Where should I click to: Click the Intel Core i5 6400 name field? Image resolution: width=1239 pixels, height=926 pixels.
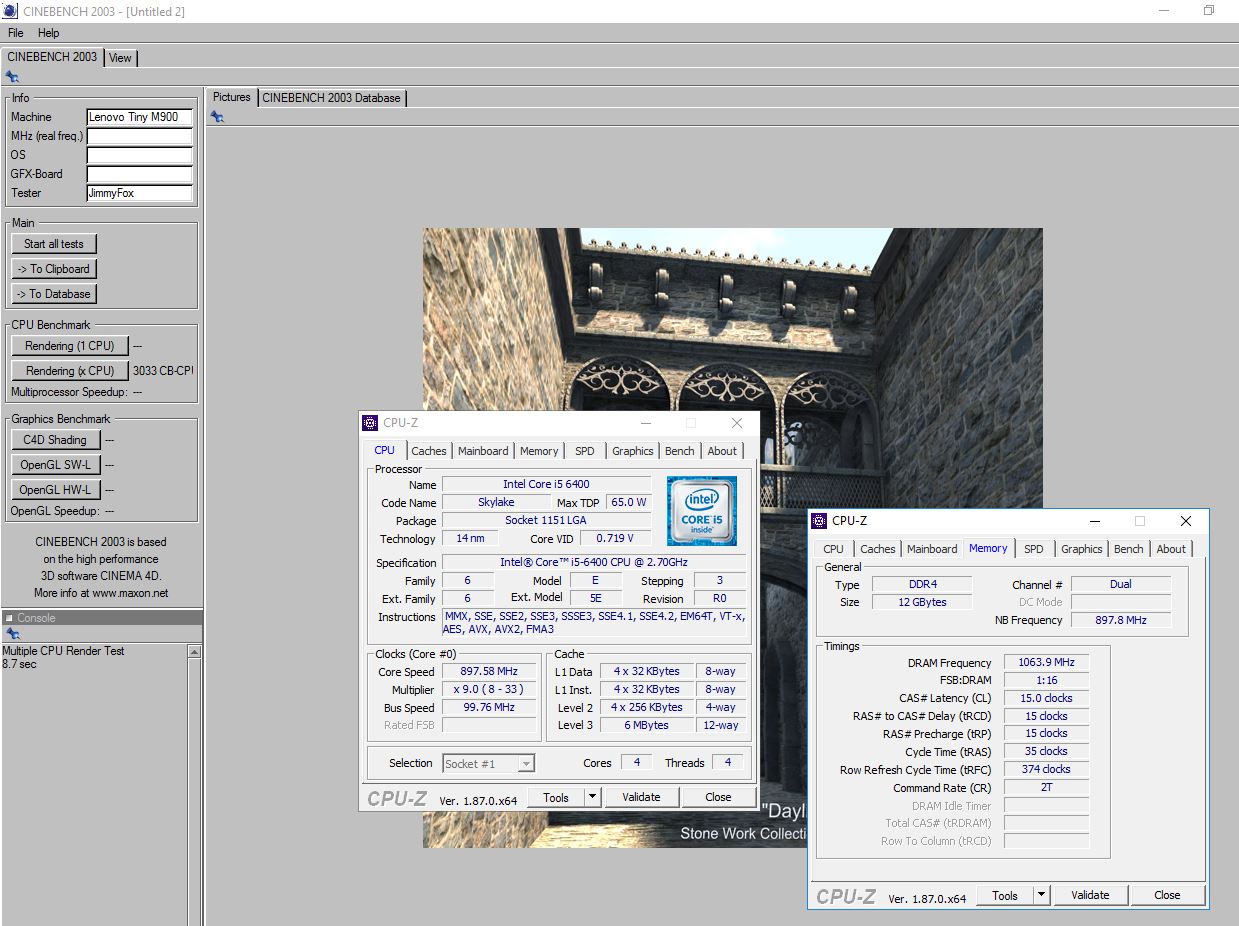click(547, 484)
